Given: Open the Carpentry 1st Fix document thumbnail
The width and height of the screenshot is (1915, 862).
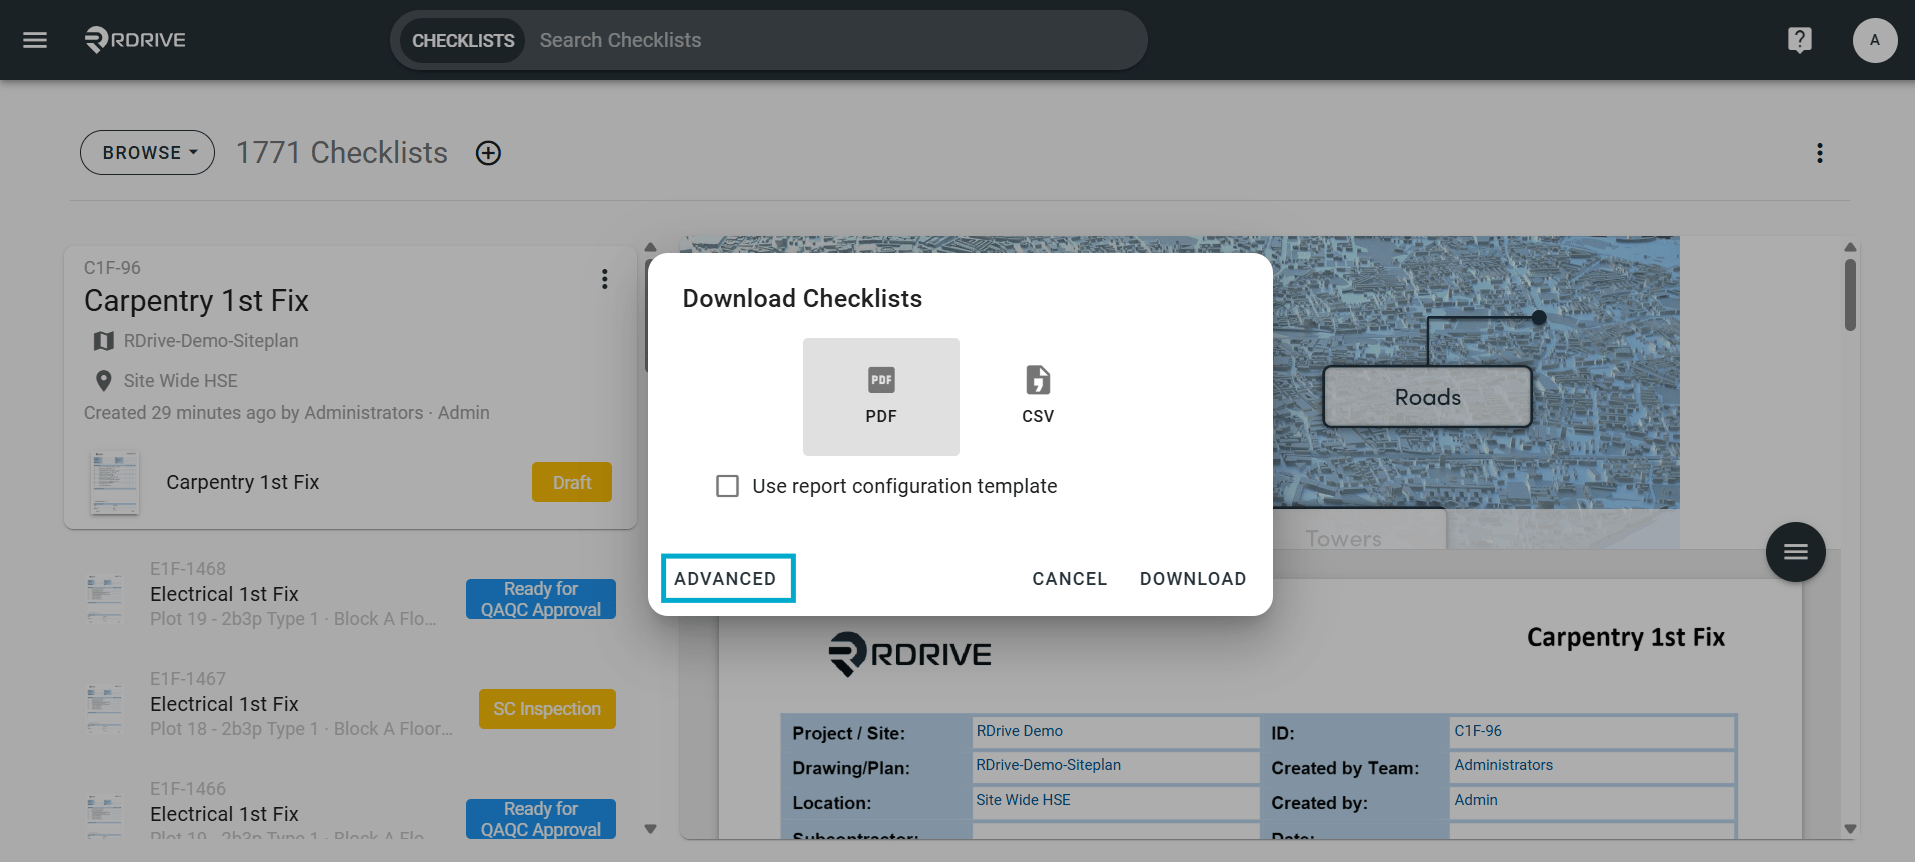Looking at the screenshot, I should tap(114, 483).
